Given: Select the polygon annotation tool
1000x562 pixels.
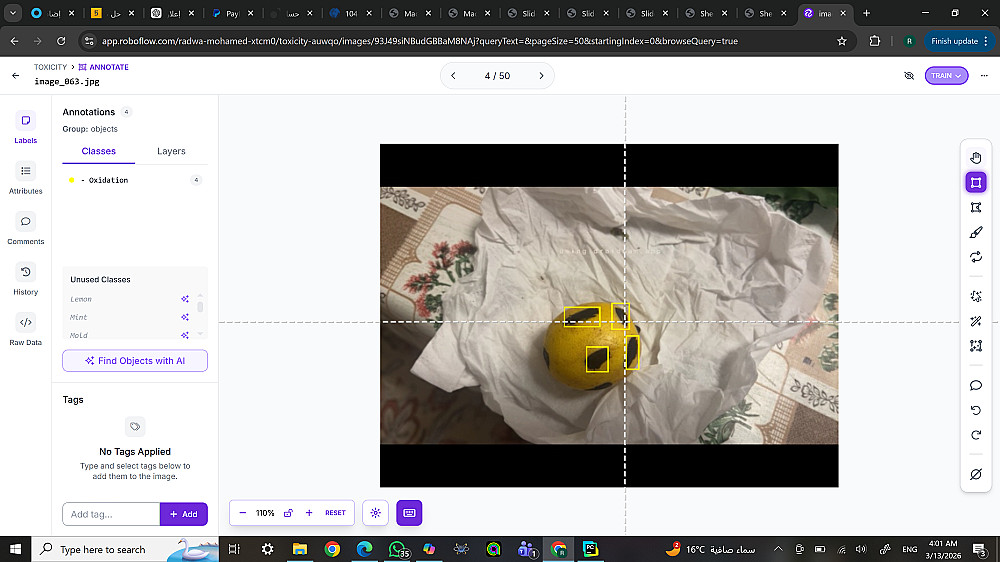Looking at the screenshot, I should [976, 207].
